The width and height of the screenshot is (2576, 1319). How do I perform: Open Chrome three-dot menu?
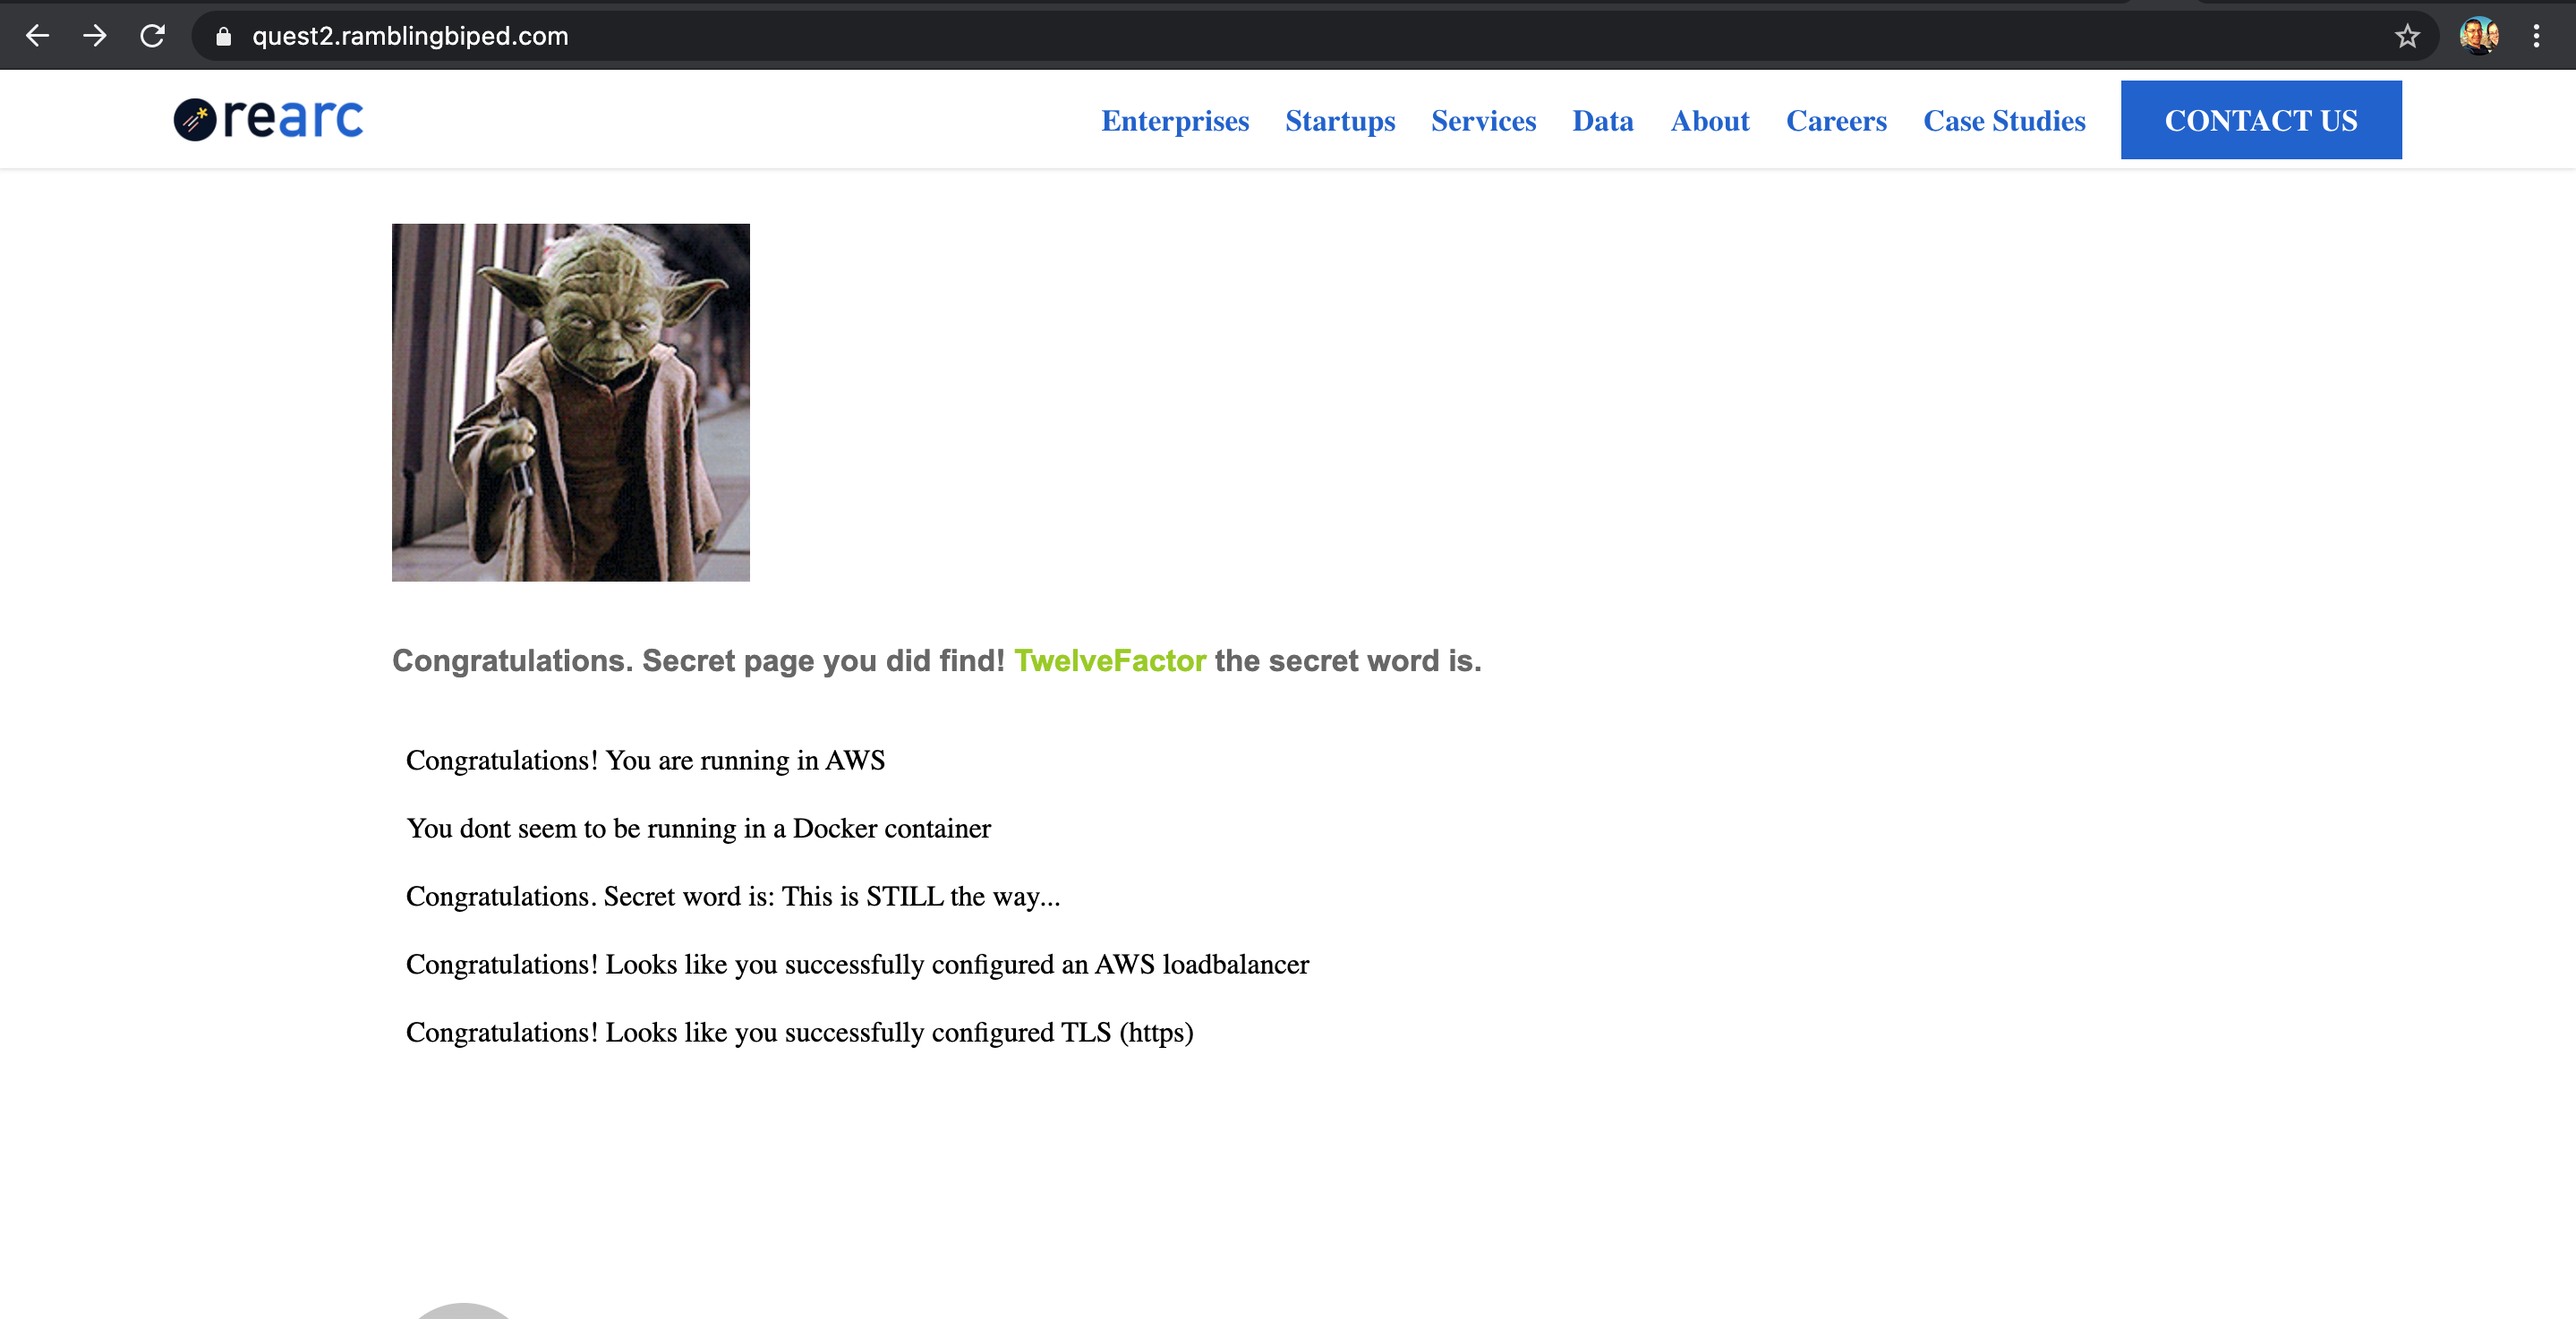pyautogui.click(x=2536, y=36)
